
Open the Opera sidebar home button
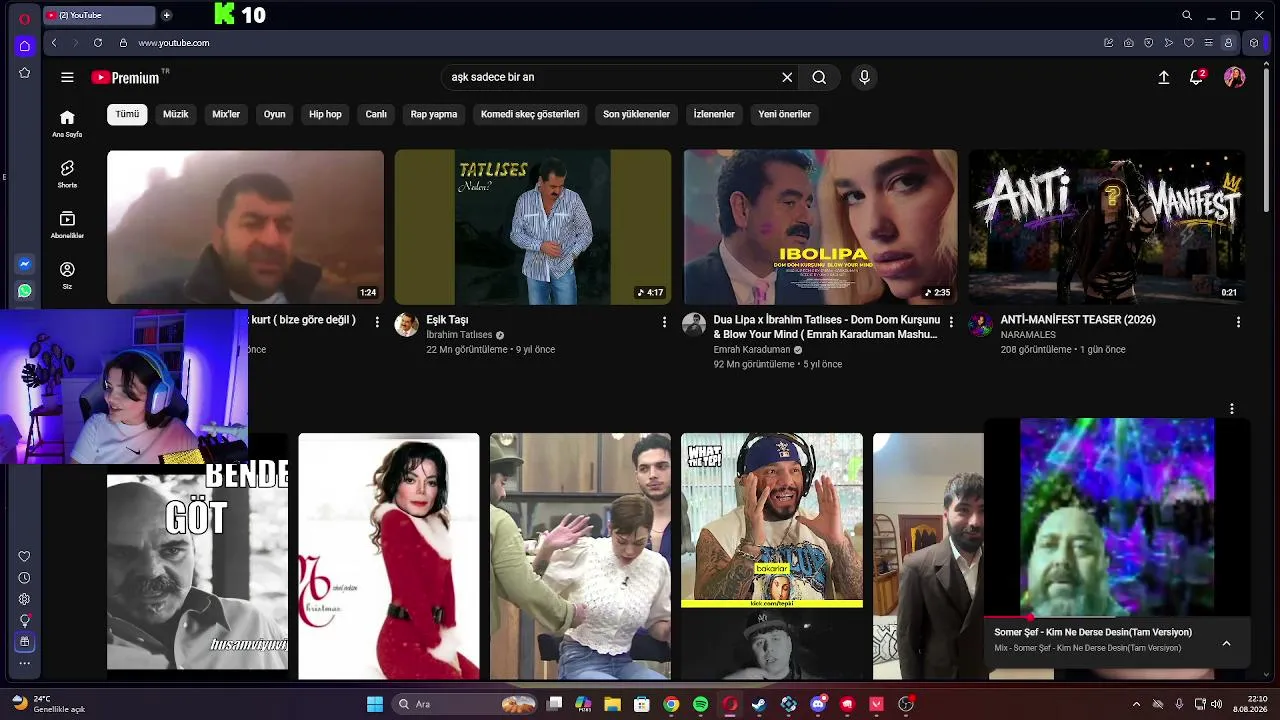[x=25, y=46]
